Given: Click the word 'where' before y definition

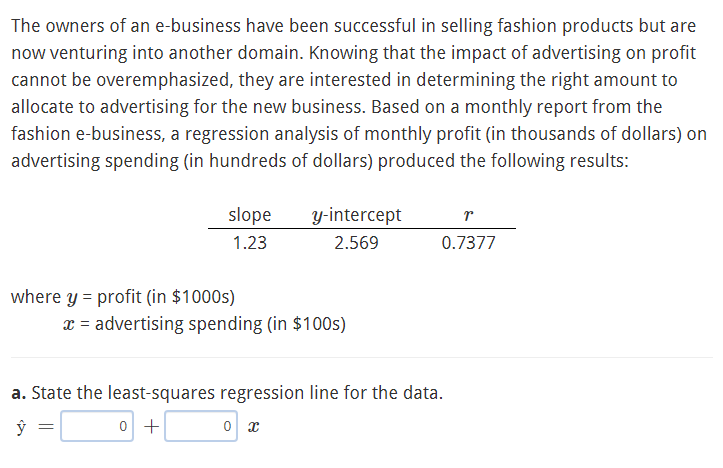Looking at the screenshot, I should click(36, 296).
